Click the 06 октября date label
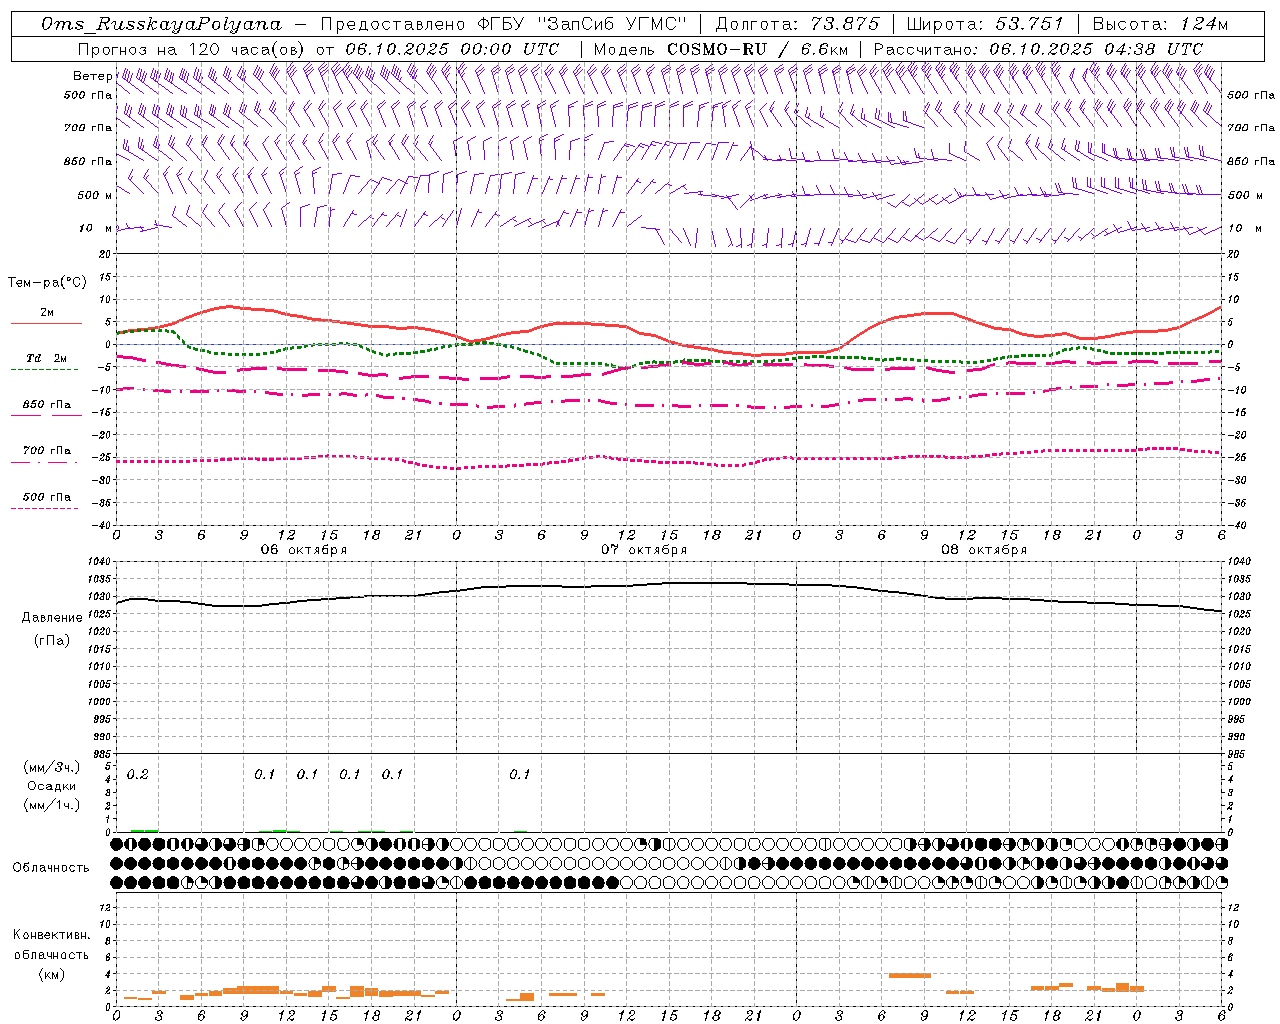 [304, 550]
